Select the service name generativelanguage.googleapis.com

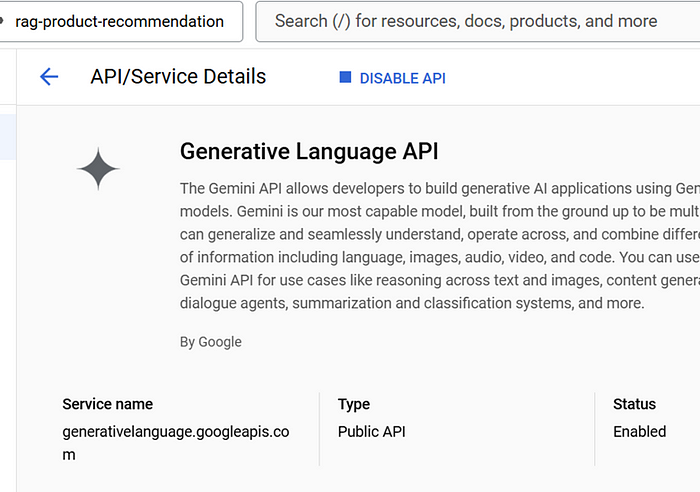(176, 443)
